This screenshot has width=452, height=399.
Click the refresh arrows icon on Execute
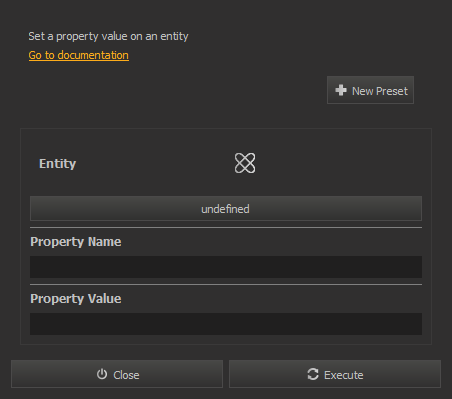pos(313,374)
